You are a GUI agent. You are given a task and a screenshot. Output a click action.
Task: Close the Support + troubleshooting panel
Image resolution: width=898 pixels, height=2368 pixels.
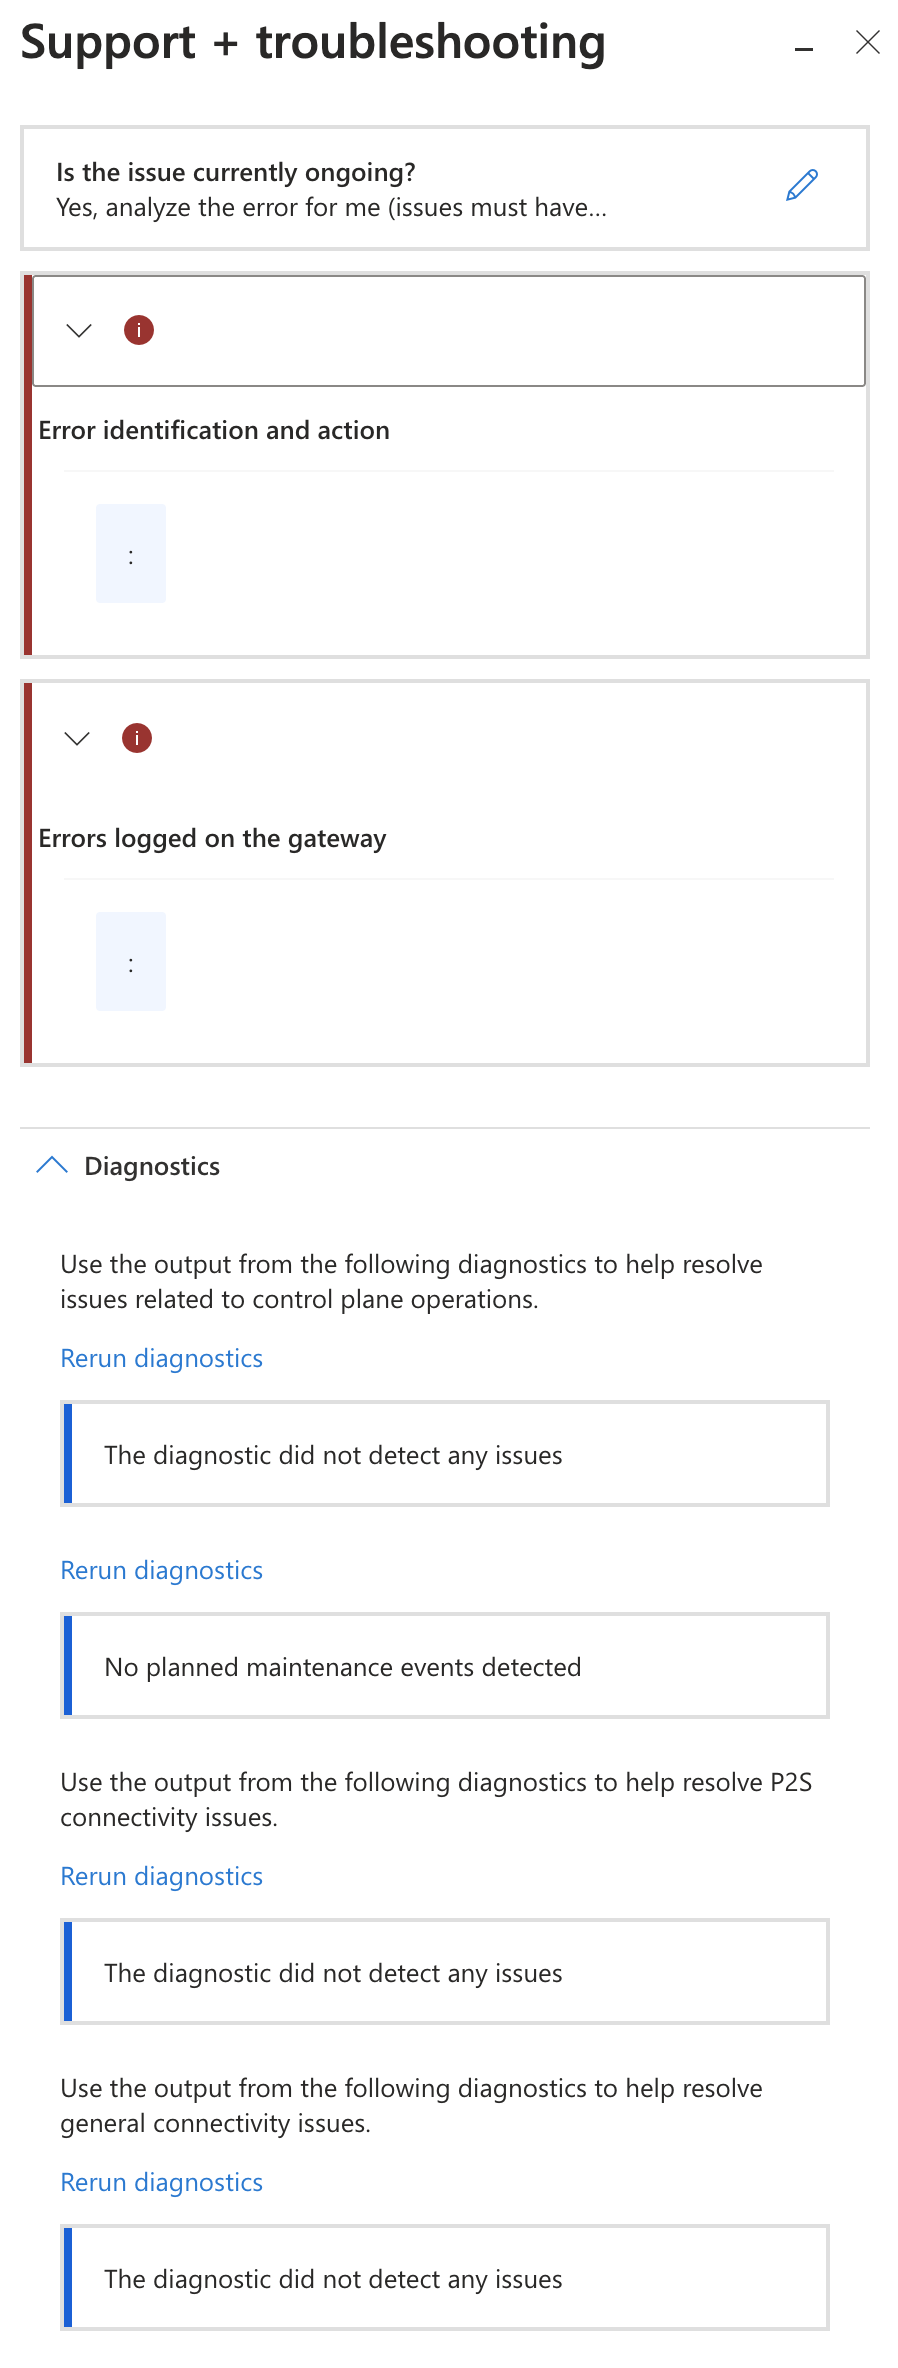point(866,42)
